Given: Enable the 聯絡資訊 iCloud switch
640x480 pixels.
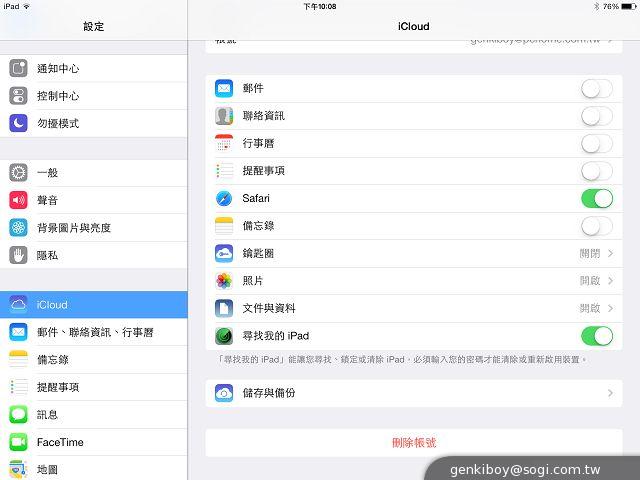Looking at the screenshot, I should [597, 116].
